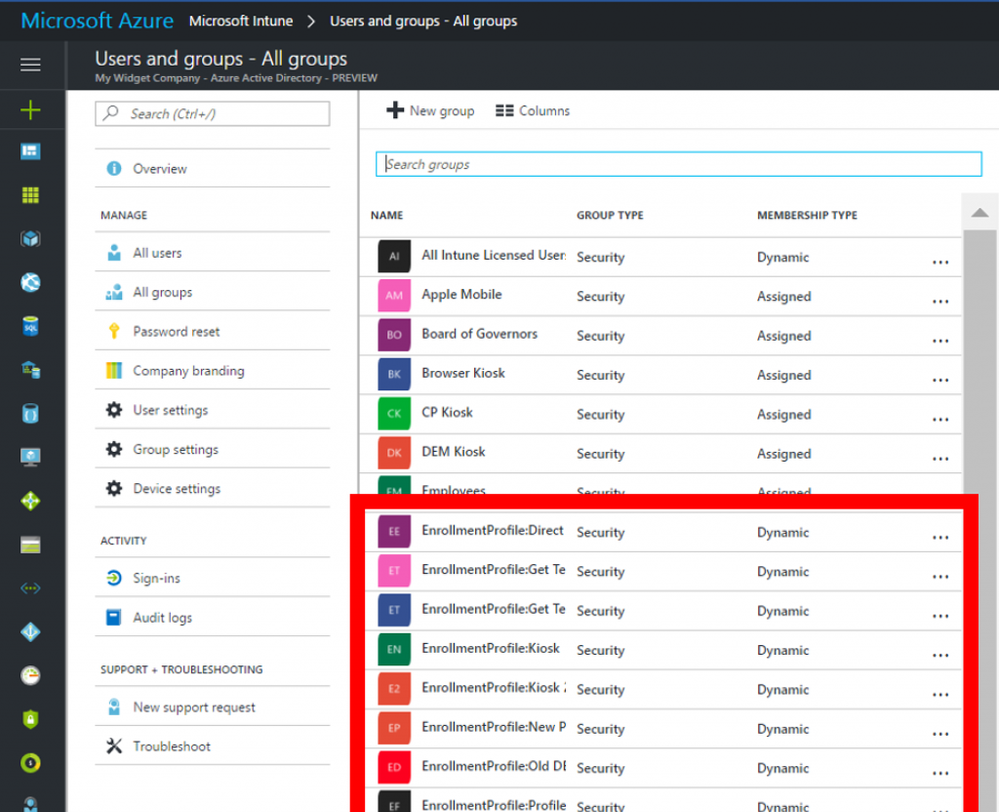Screen dimensions: 999x812
Task: Click Dynamic membership of All Intune Licensed Users
Action: (782, 257)
